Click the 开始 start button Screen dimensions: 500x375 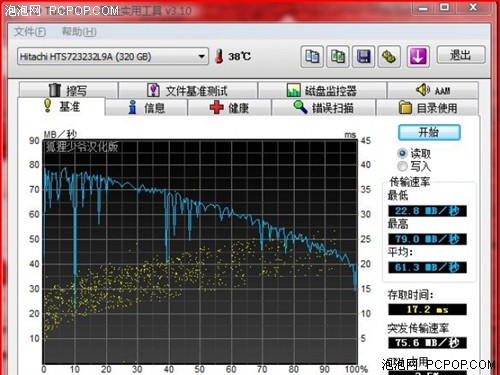[x=429, y=132]
